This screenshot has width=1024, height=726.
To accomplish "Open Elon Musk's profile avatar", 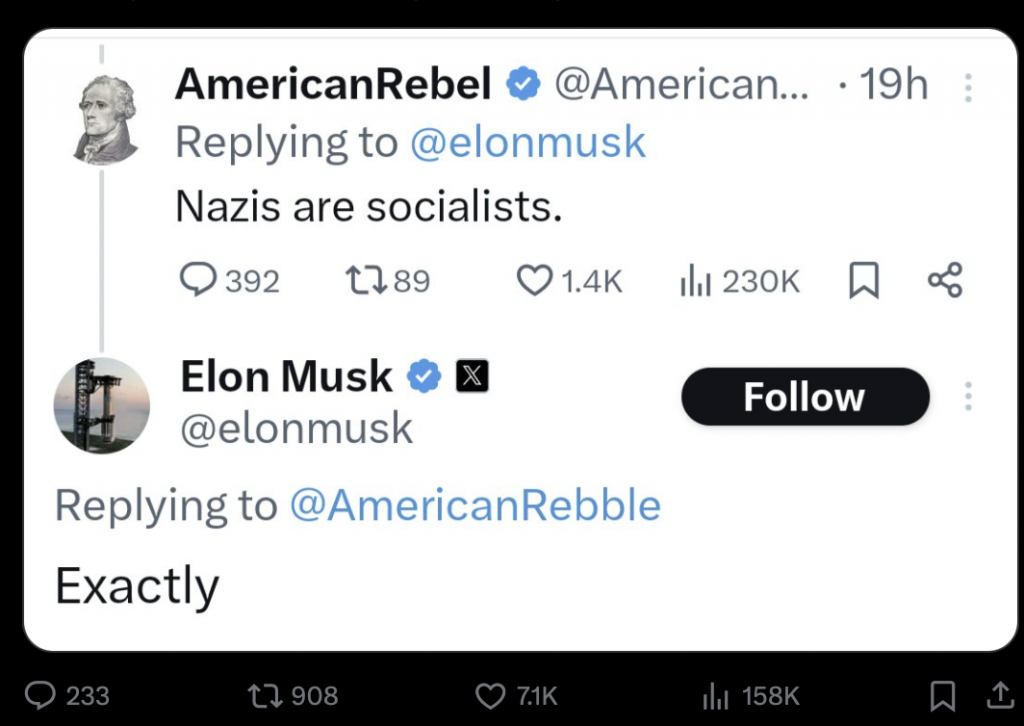I will click(101, 405).
